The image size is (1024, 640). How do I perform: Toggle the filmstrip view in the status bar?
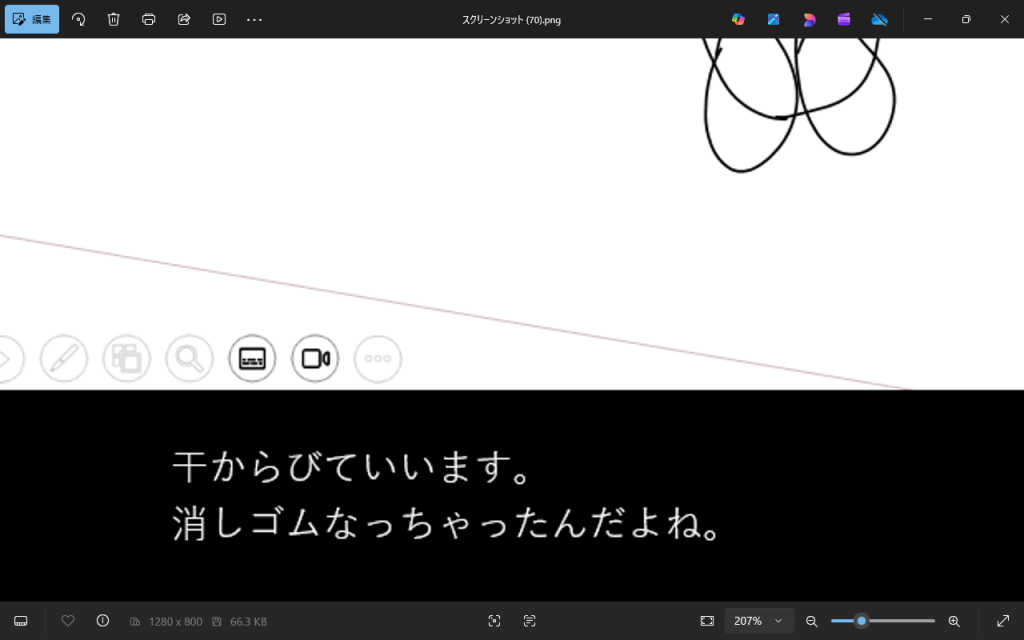pyautogui.click(x=20, y=621)
